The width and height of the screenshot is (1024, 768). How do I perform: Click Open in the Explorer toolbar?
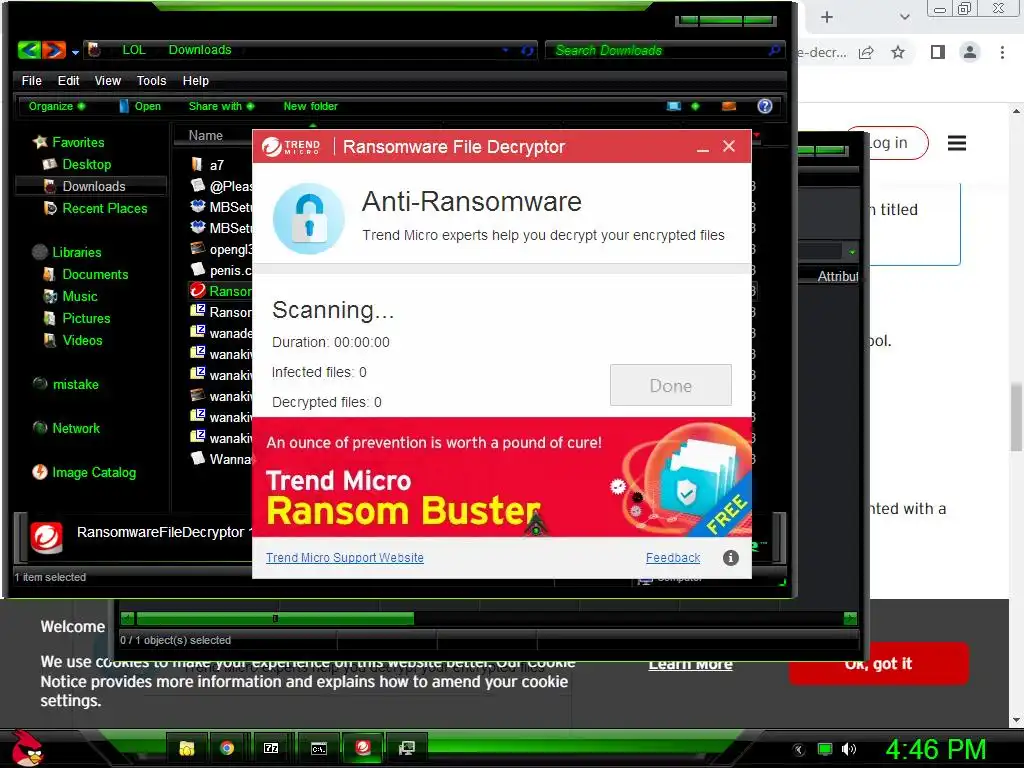(x=140, y=106)
